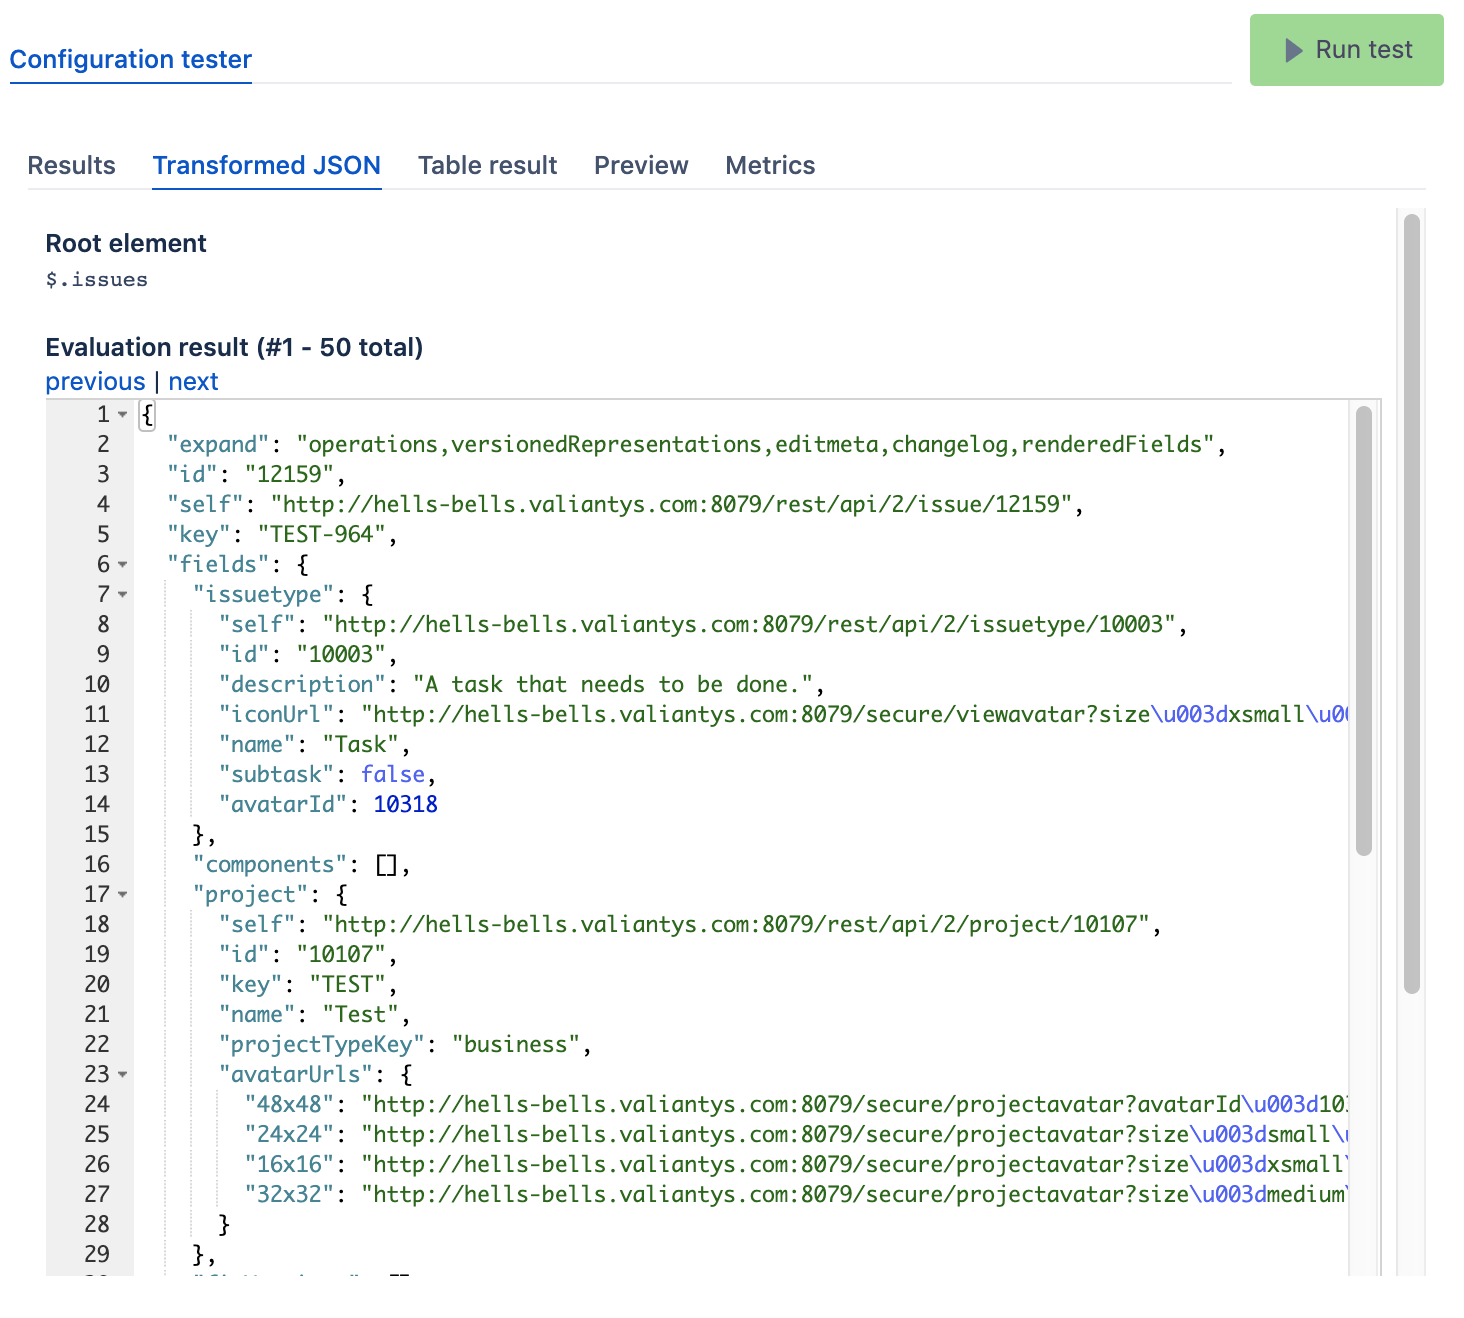Switch to the Preview tab
1464x1318 pixels.
click(641, 166)
